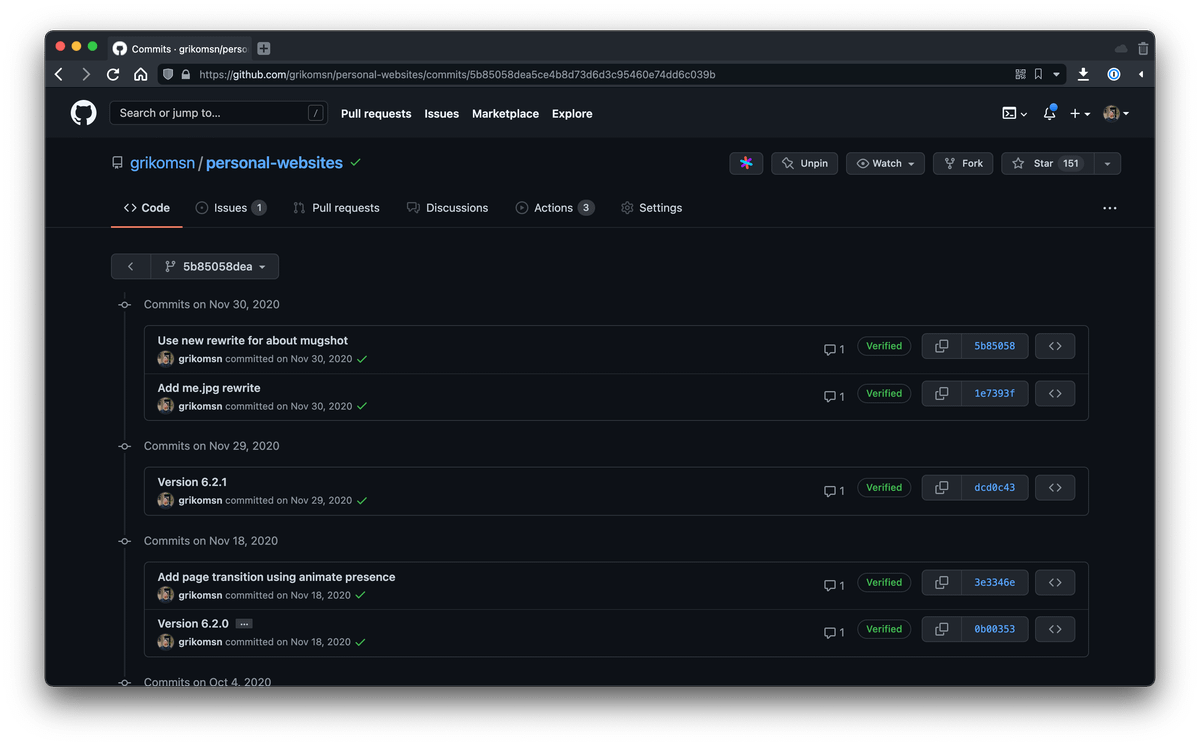The width and height of the screenshot is (1200, 746).
Task: Switch to the Code tab
Action: [x=147, y=208]
